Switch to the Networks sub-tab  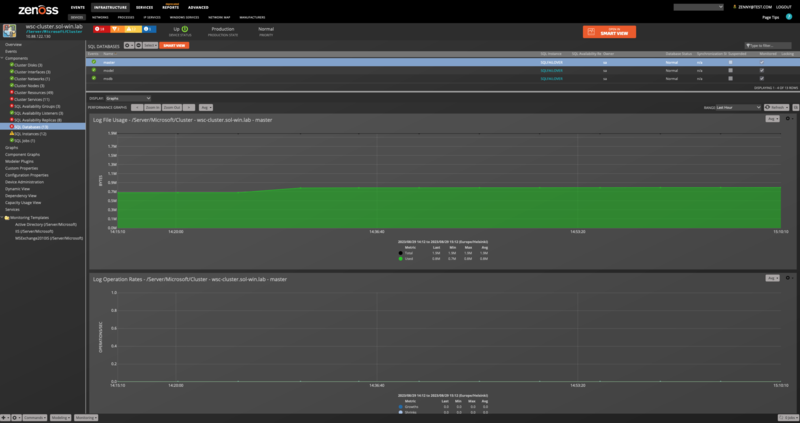[x=100, y=17]
